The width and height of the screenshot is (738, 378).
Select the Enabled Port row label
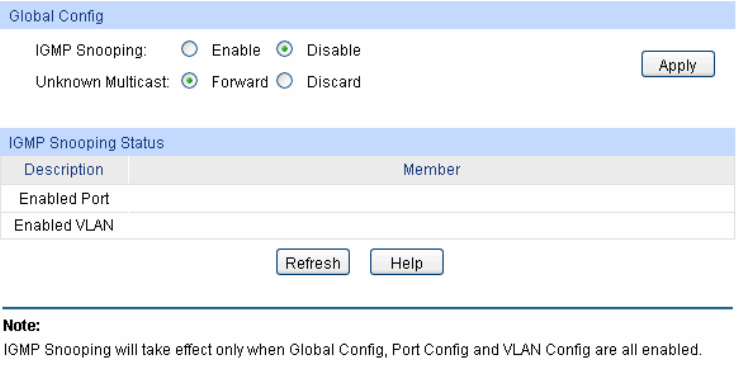[x=64, y=199]
